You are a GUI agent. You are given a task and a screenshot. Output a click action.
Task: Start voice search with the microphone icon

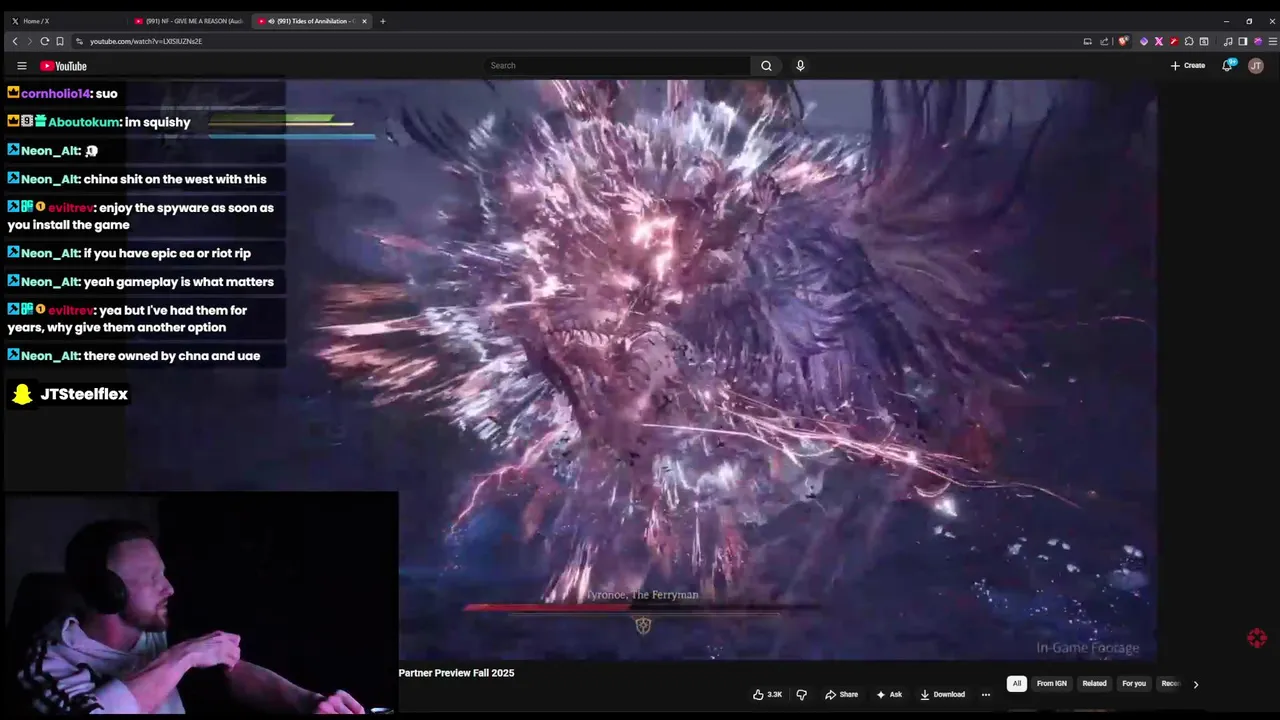tap(800, 66)
